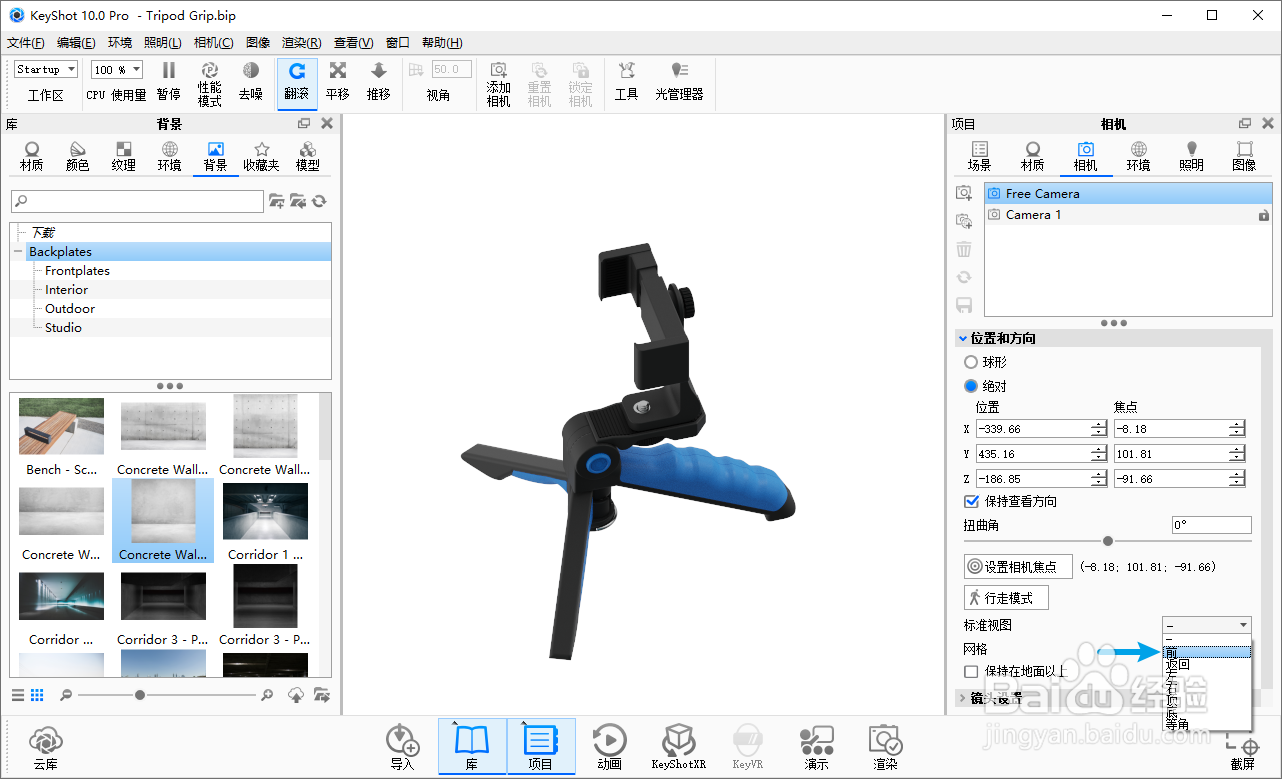Viewport: 1282px width, 779px height.
Task: Toggle the 库 library panel button
Action: pos(471,747)
